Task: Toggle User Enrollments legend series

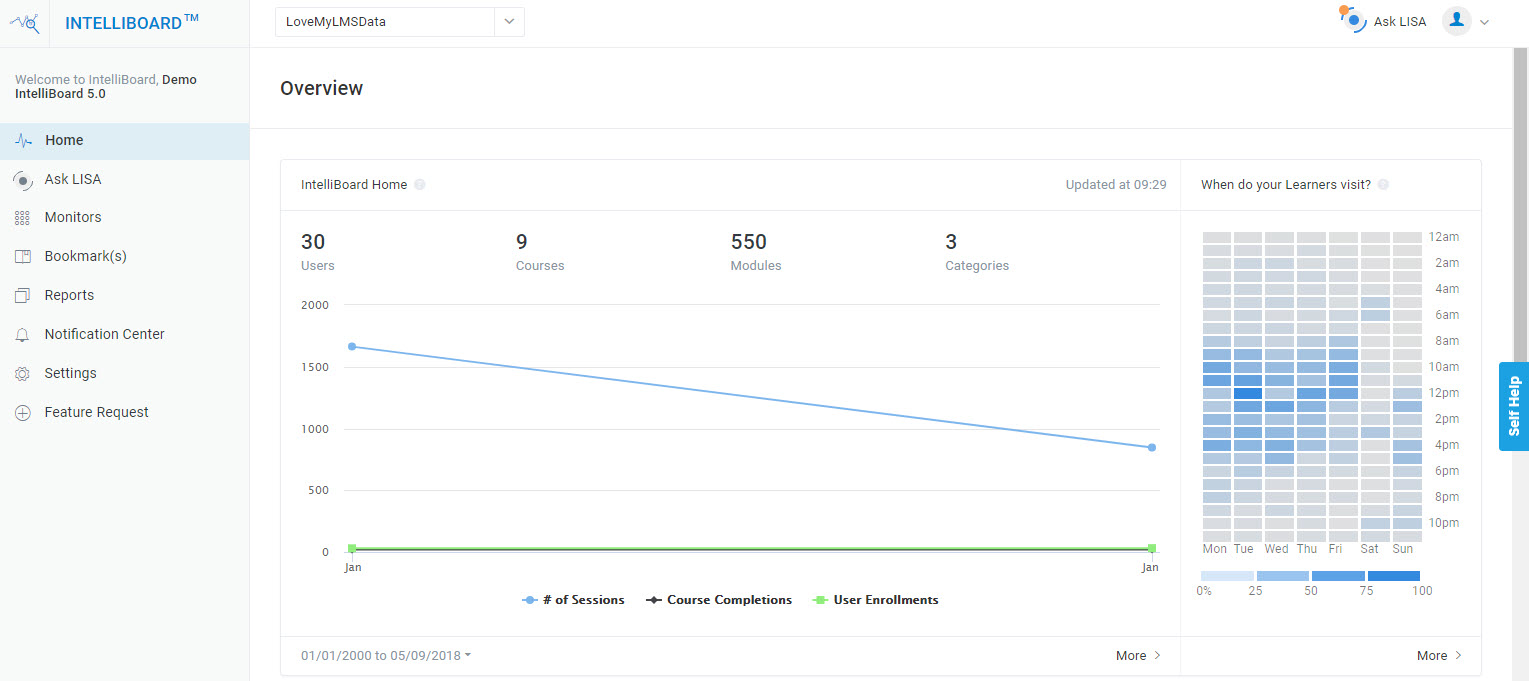Action: [x=875, y=600]
